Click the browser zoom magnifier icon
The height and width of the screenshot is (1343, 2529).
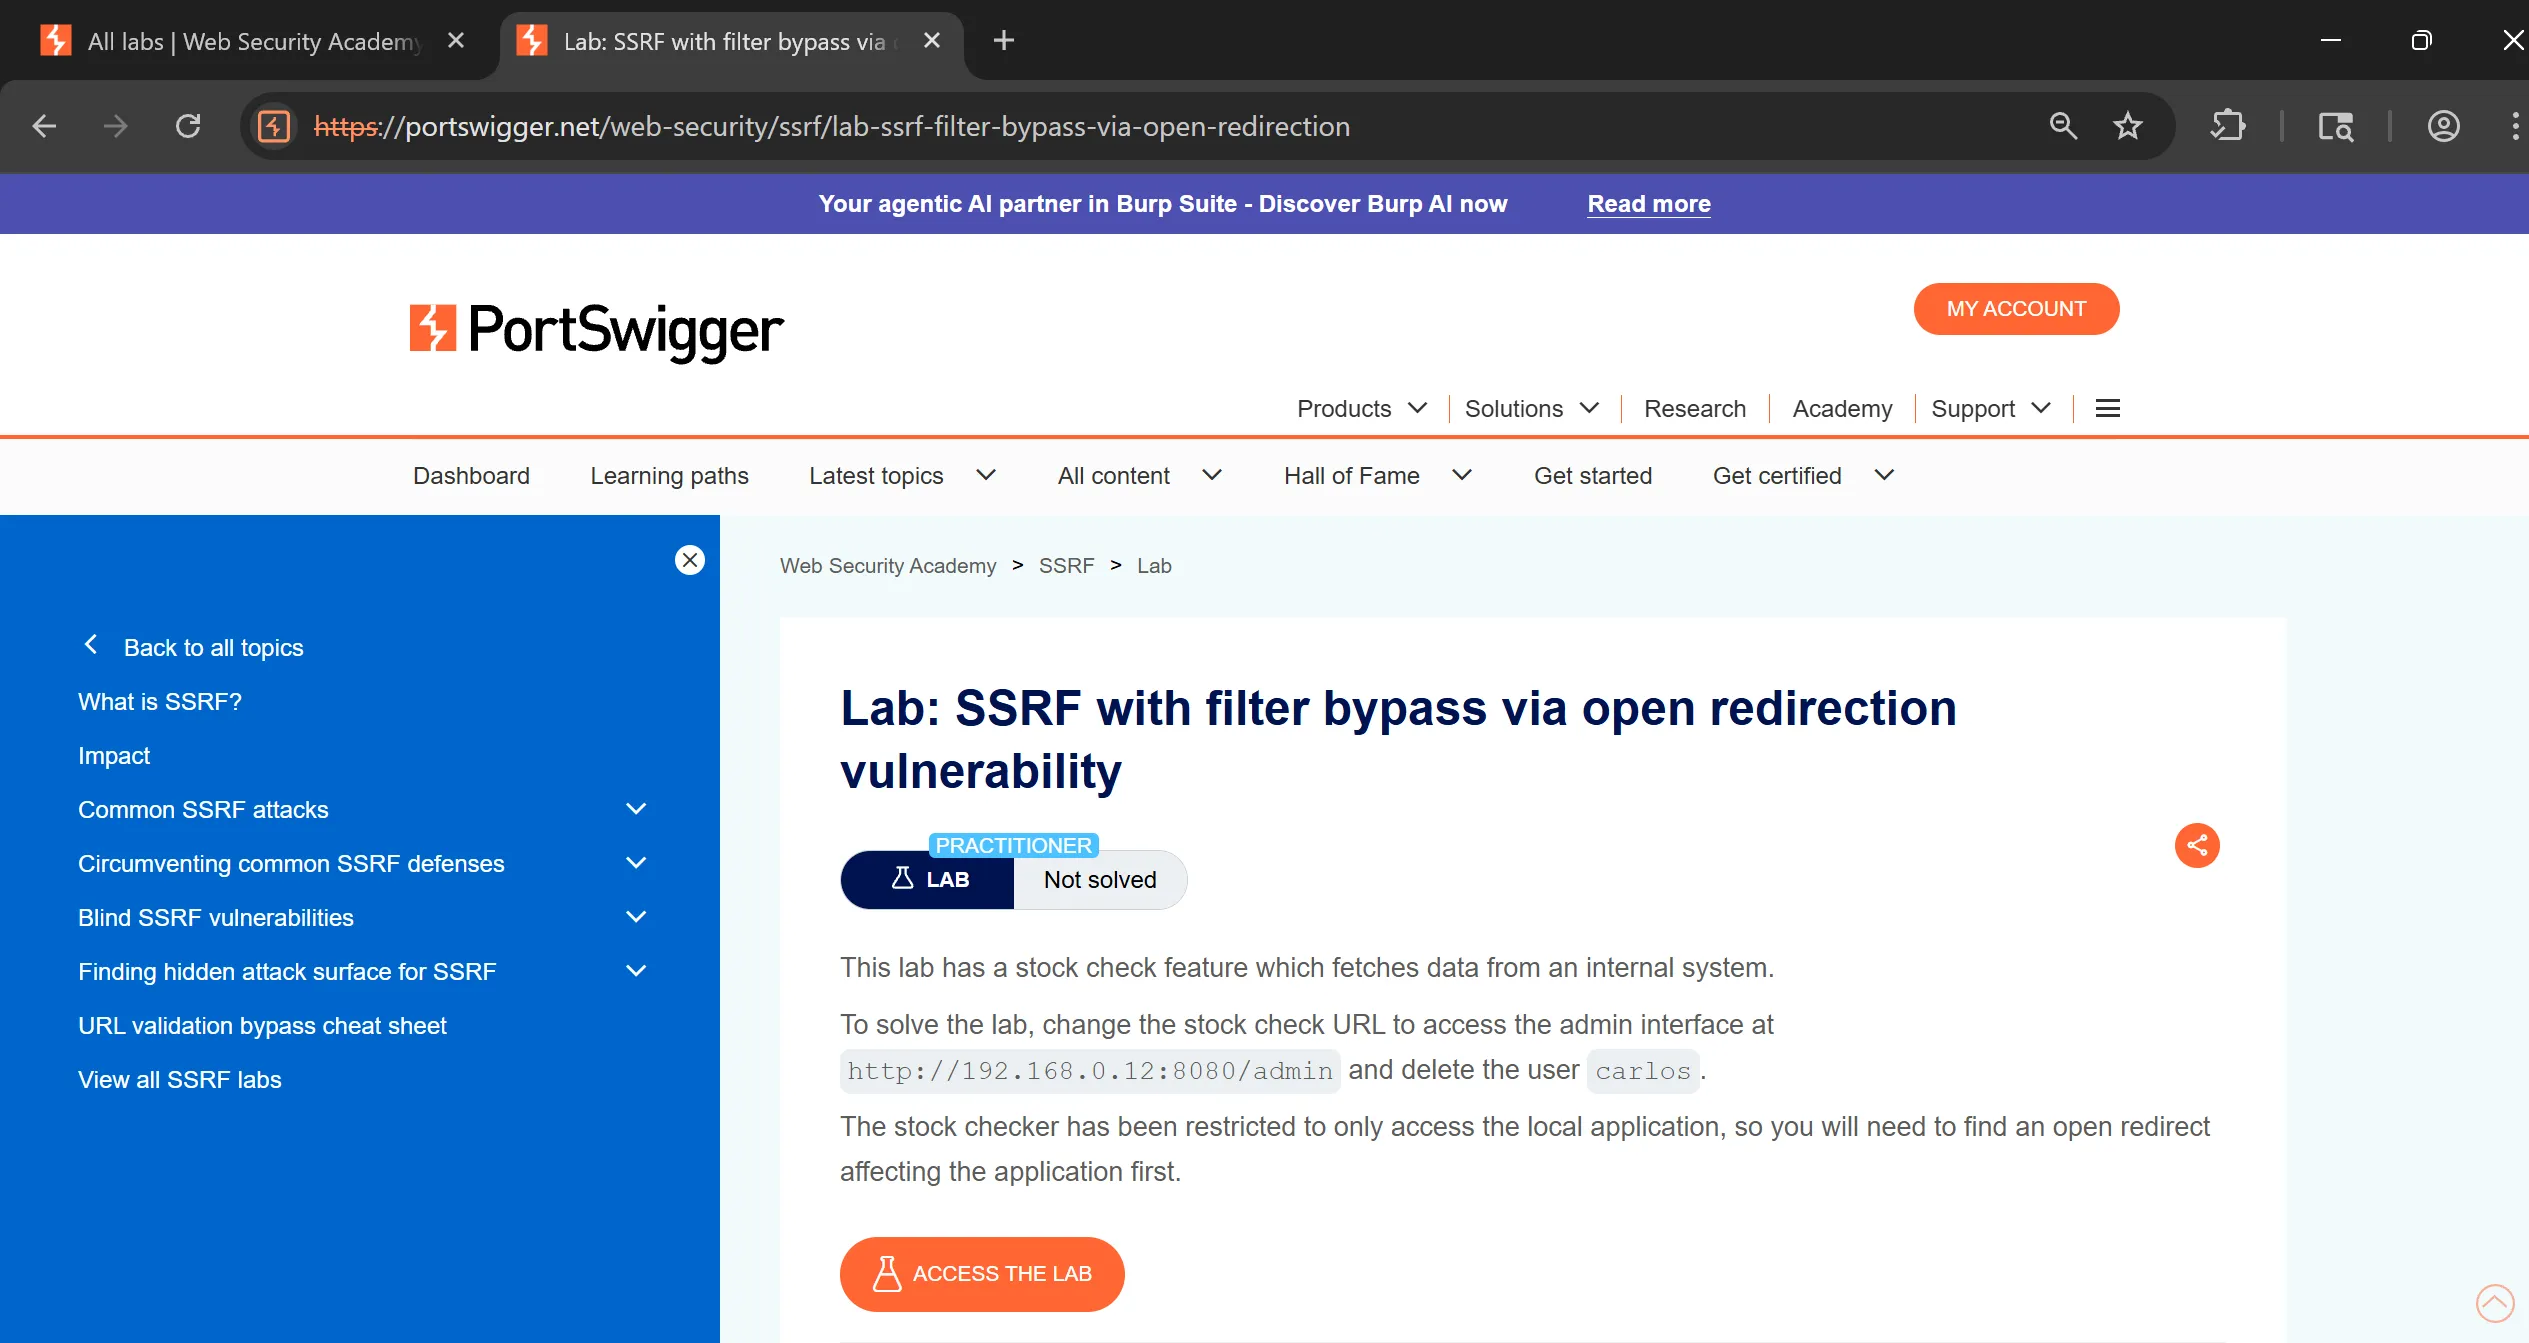(x=2063, y=126)
